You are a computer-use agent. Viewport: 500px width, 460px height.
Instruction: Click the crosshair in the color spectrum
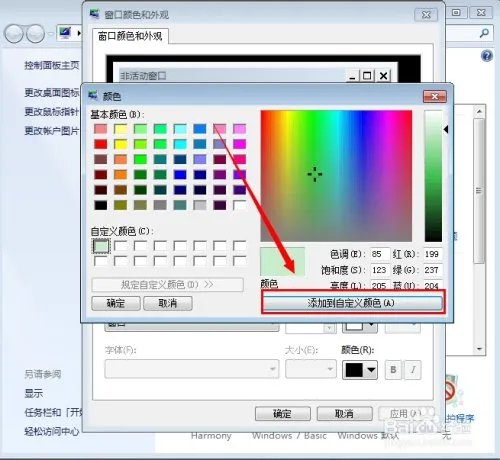[314, 174]
